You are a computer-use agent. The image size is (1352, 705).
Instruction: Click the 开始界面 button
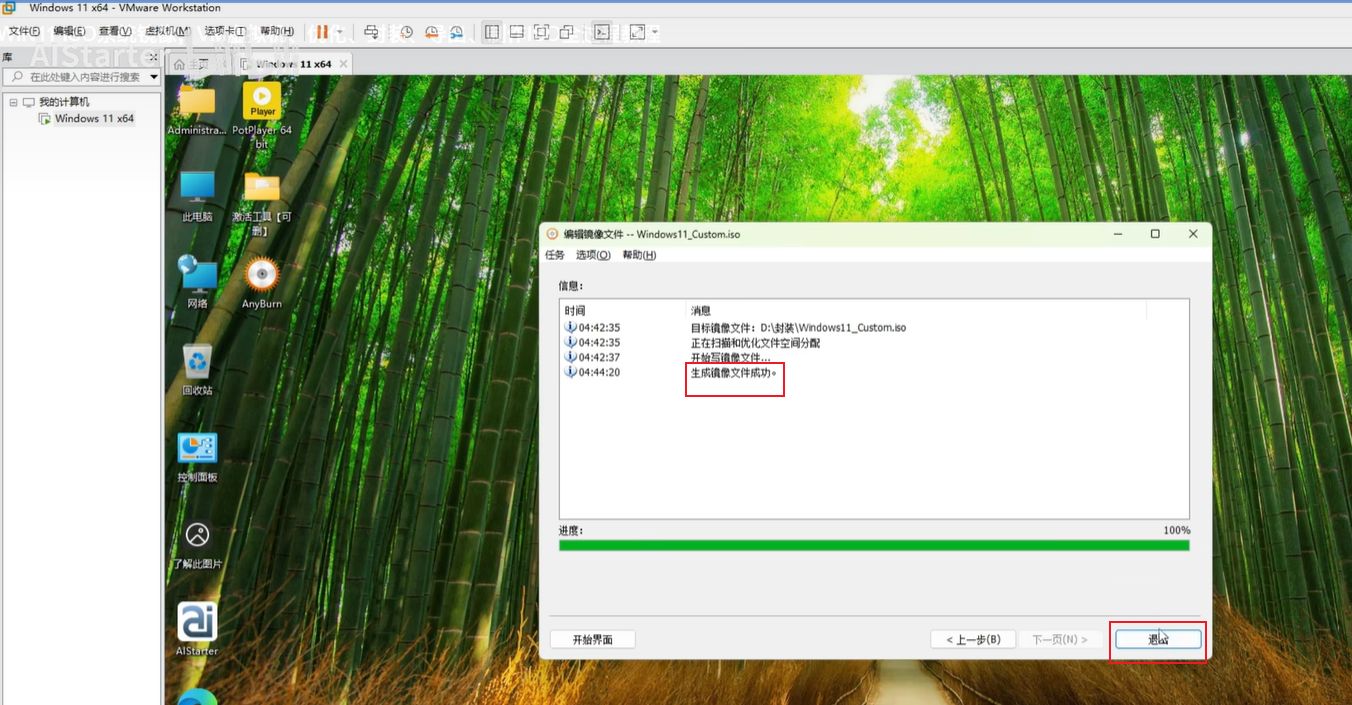coord(592,639)
